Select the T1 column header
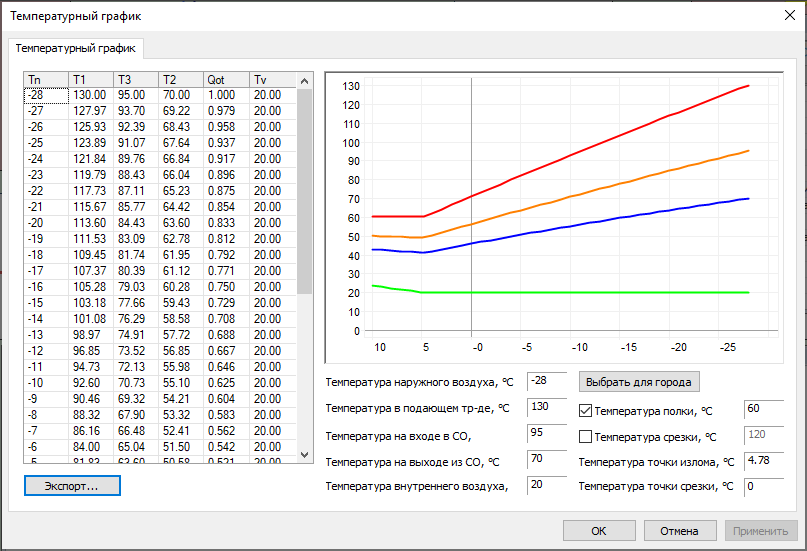 coord(90,79)
